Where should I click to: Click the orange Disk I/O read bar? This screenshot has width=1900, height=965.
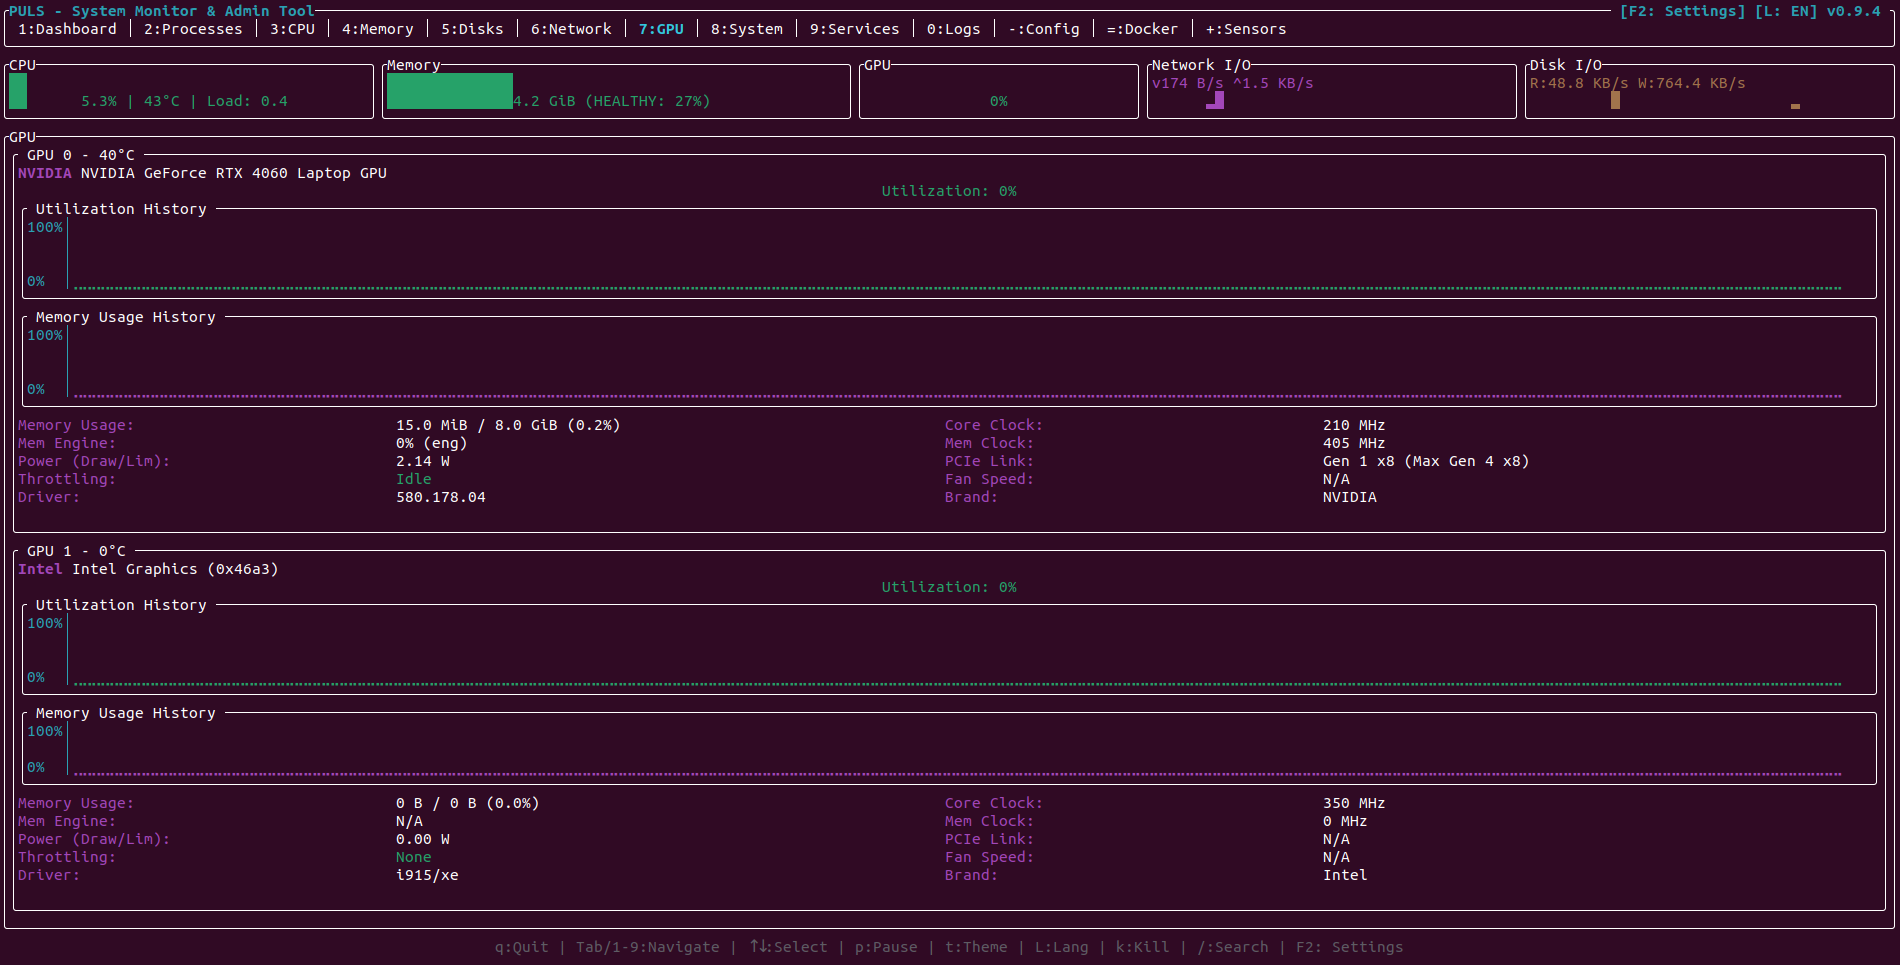click(1615, 100)
